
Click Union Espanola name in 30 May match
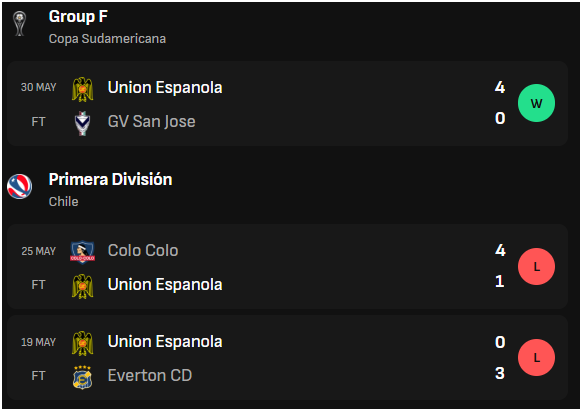point(165,88)
